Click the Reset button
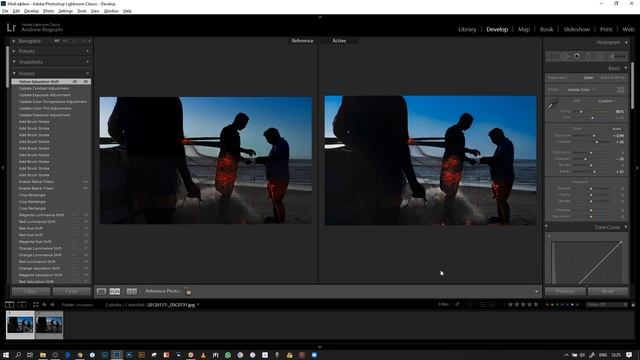 click(608, 291)
